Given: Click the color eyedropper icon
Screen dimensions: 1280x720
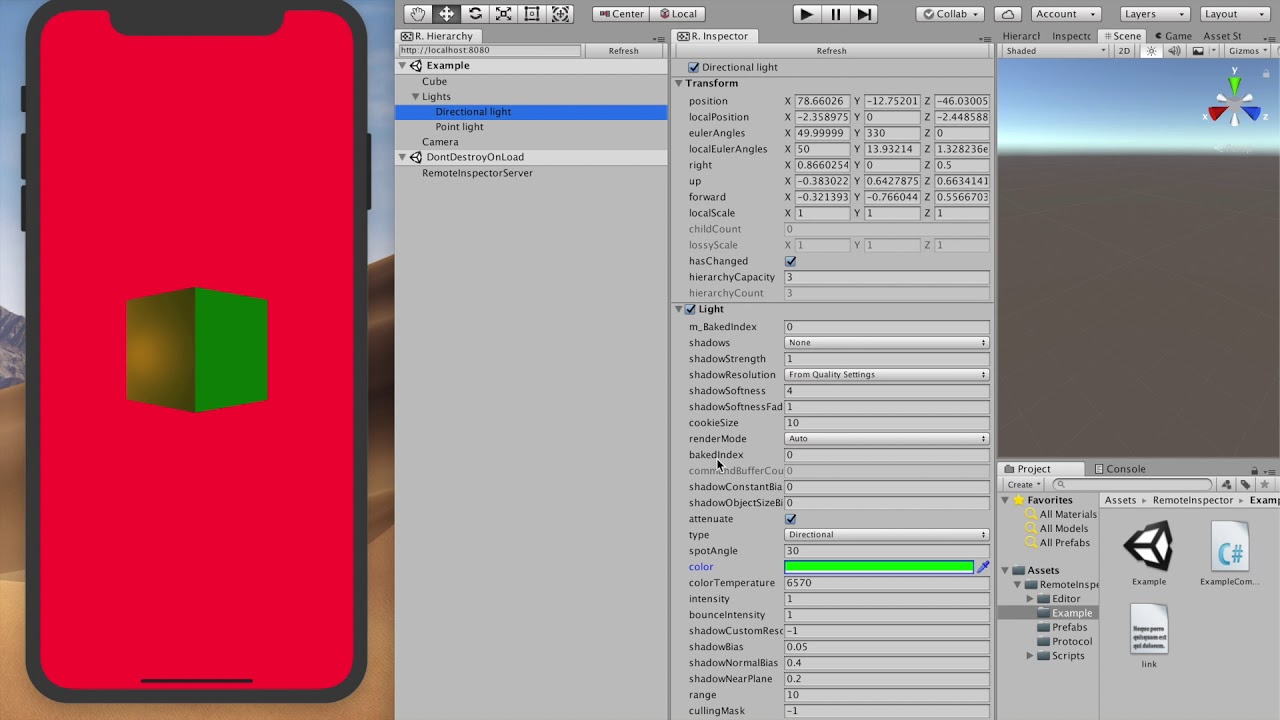Looking at the screenshot, I should point(983,567).
